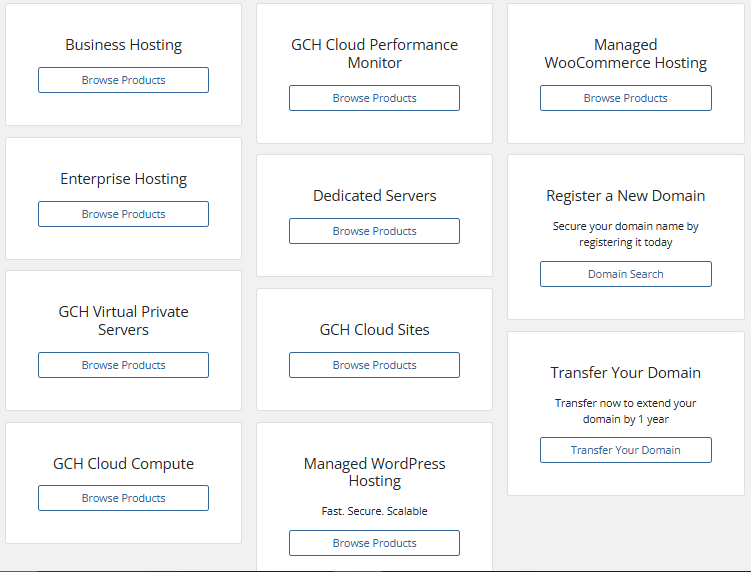This screenshot has height=572, width=751.
Task: Open Browse Products for GCH Virtual Private Servers
Action: 123,365
